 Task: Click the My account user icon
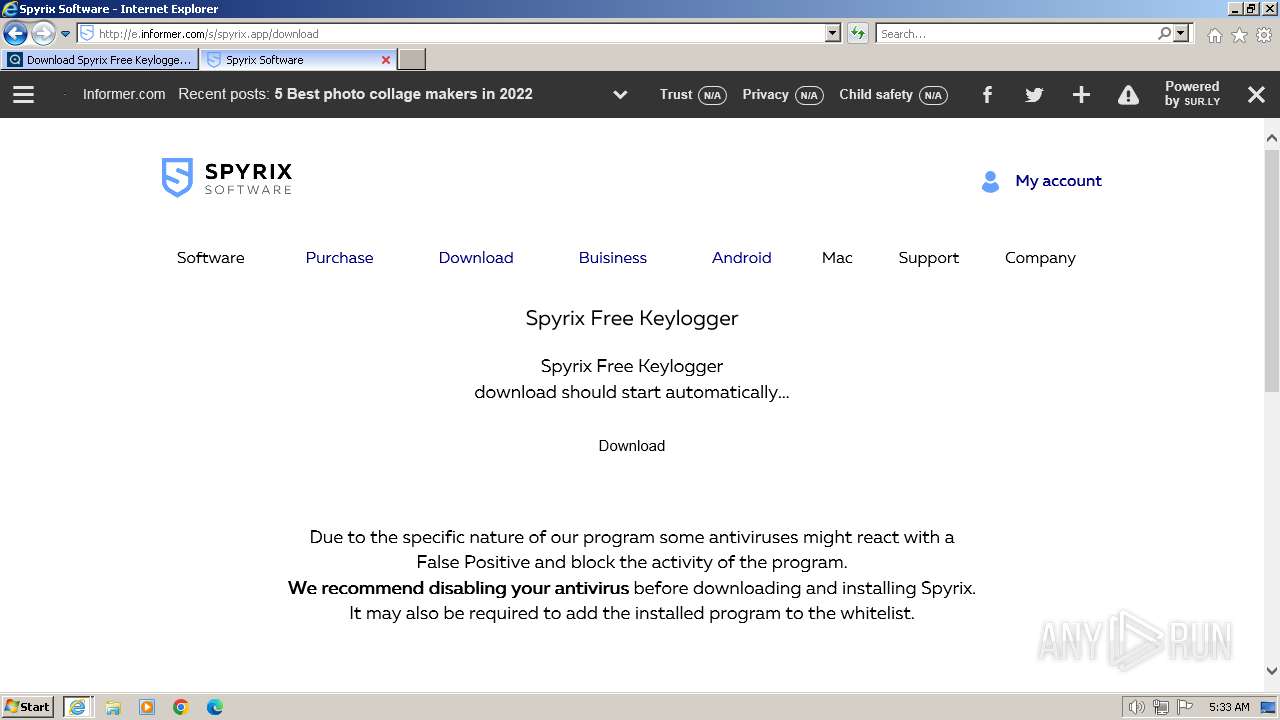click(990, 181)
